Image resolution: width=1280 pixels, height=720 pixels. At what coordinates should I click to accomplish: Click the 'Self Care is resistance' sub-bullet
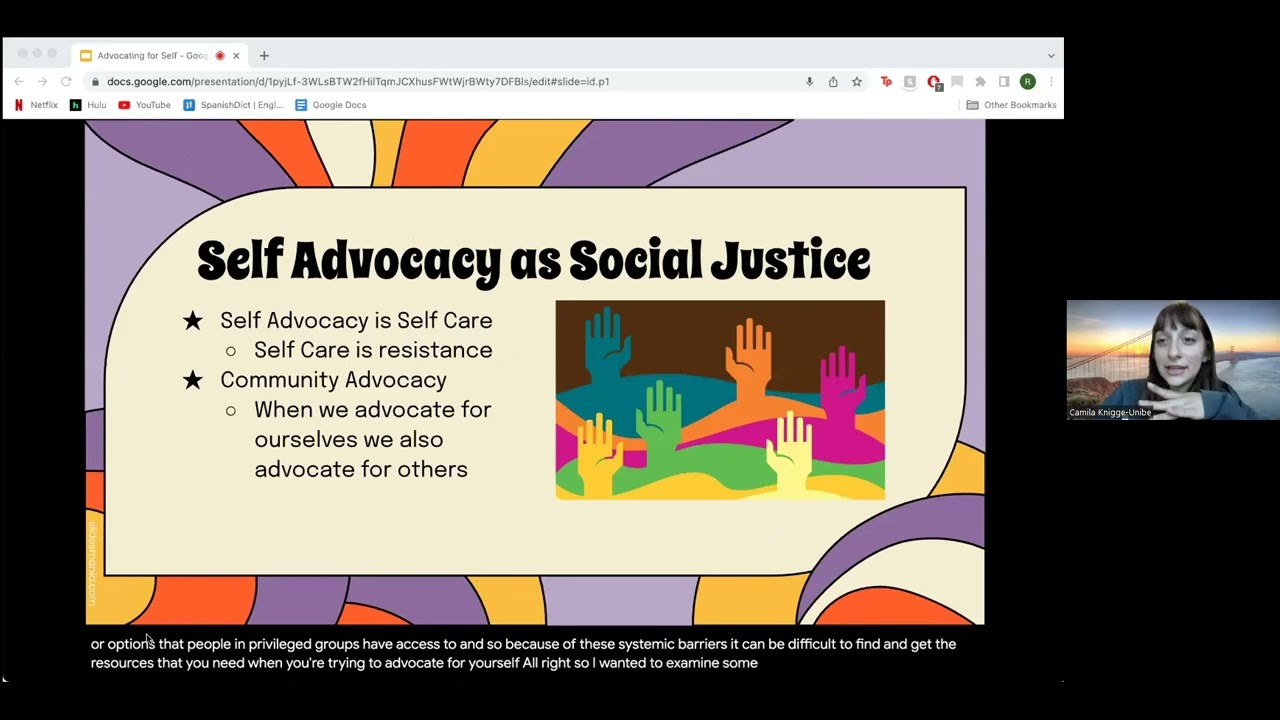tap(373, 350)
